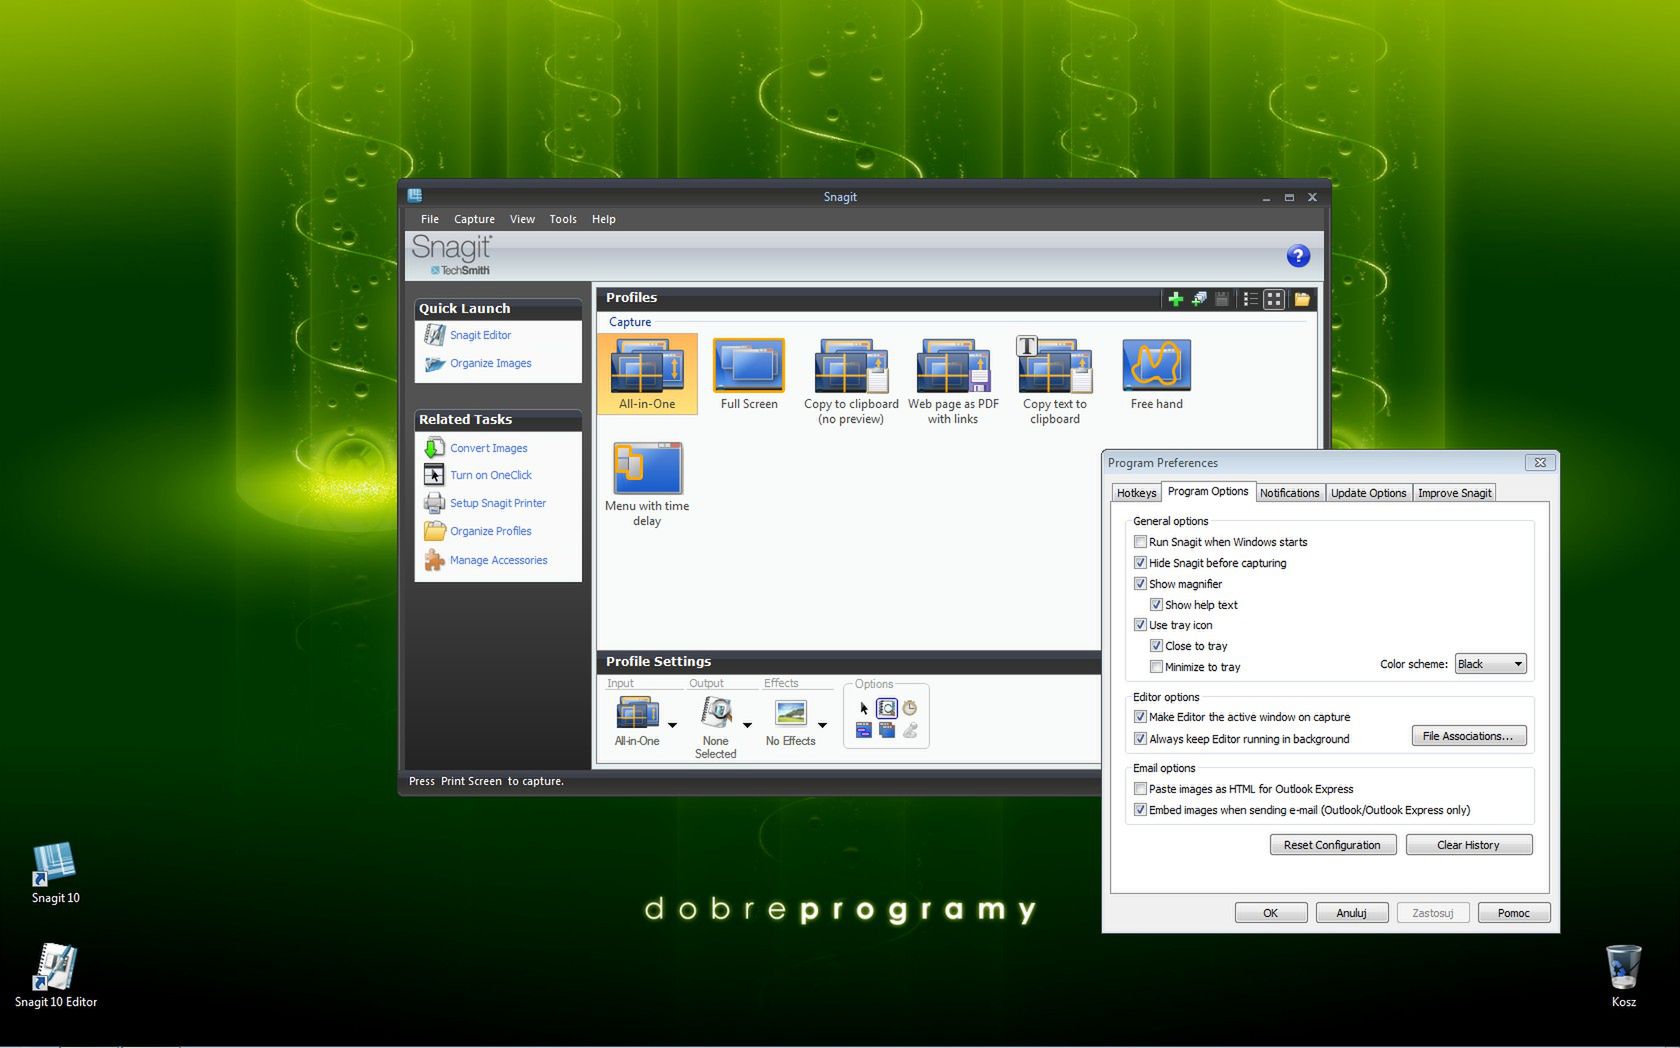Uncheck Close to tray option

(x=1156, y=646)
